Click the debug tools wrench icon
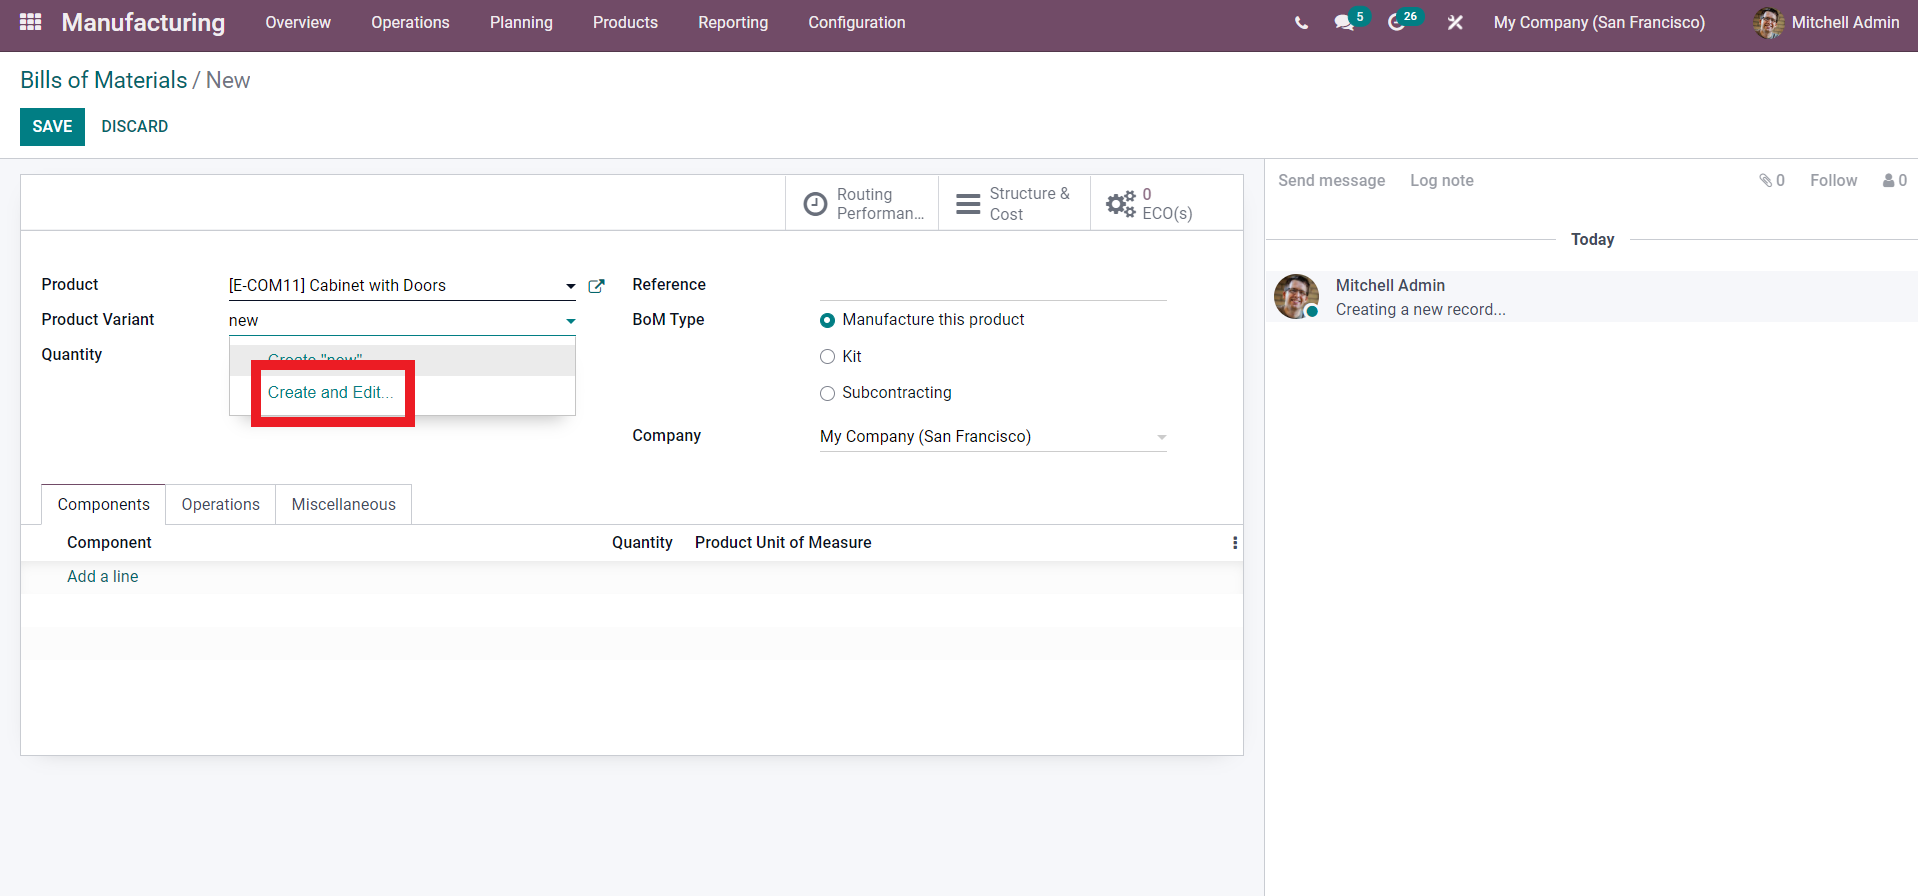Viewport: 1918px width, 896px height. click(x=1455, y=23)
